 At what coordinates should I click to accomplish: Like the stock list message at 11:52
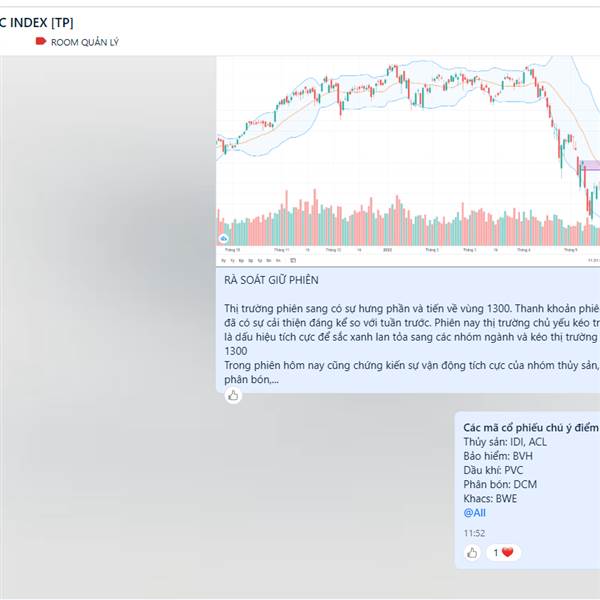tap(472, 553)
